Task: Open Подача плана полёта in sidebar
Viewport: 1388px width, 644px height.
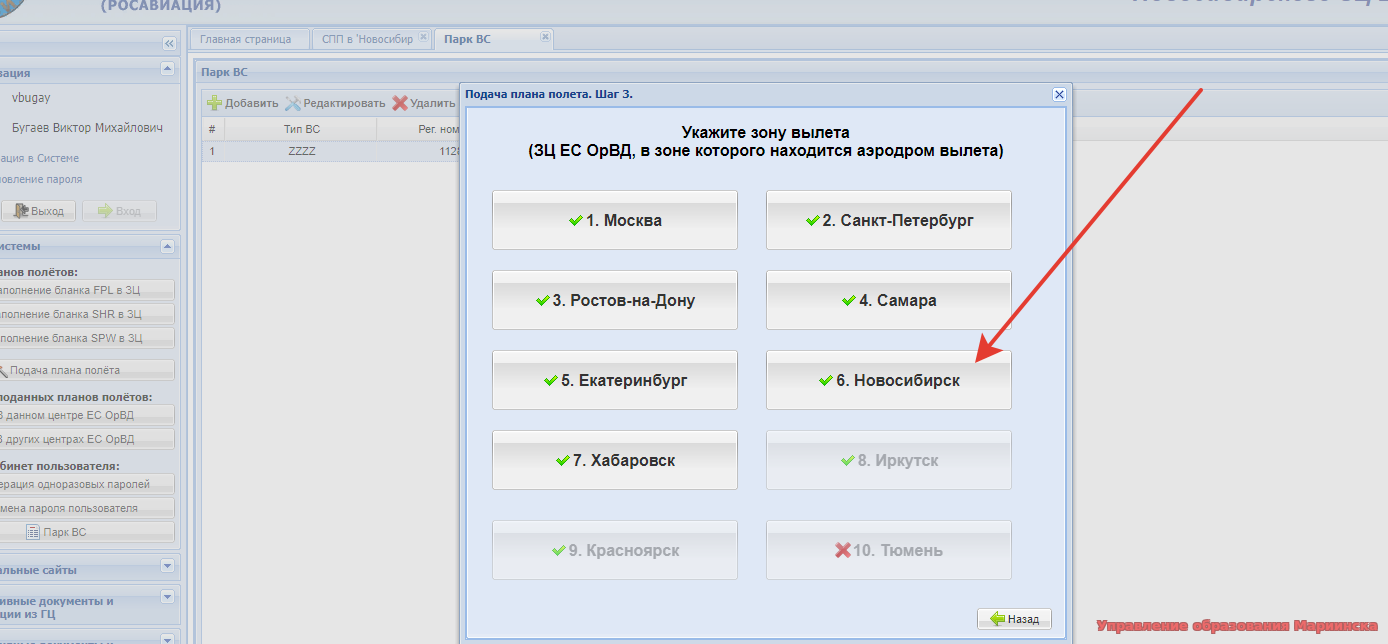Action: coord(85,370)
